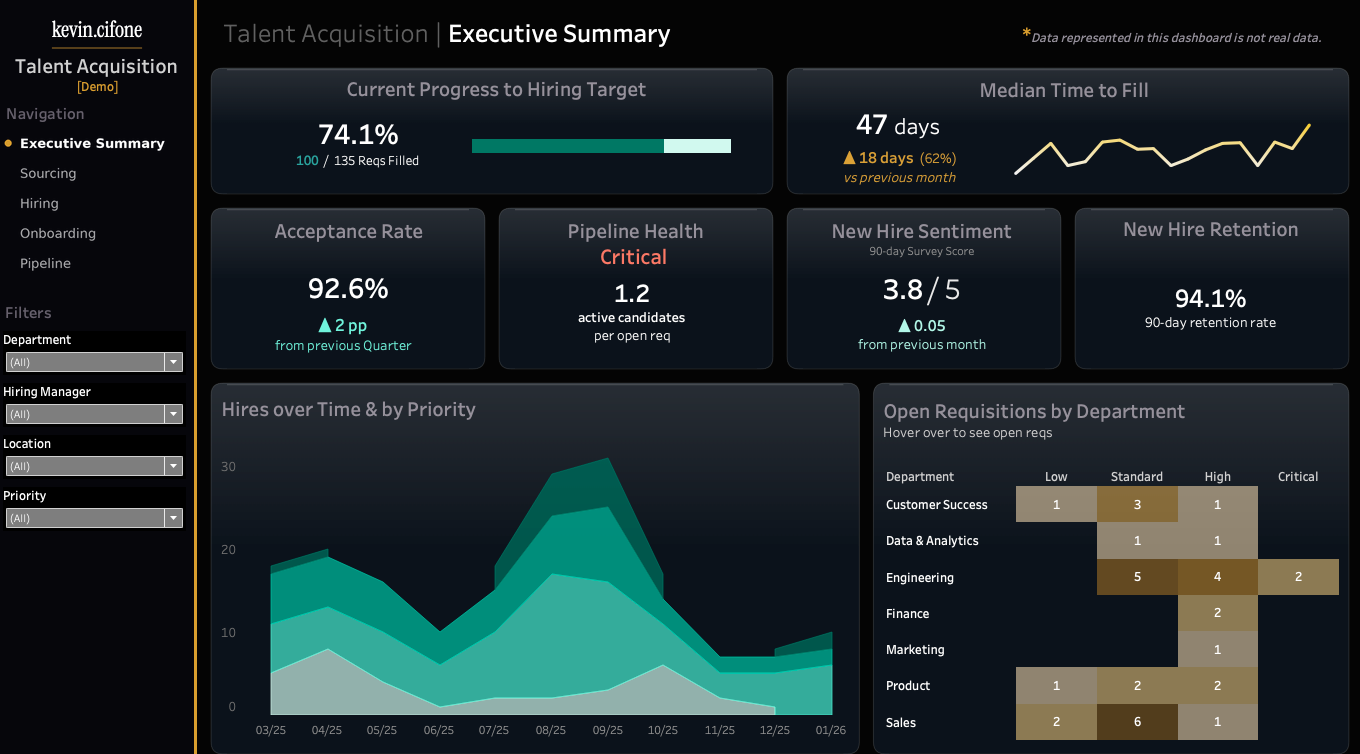
Task: Click the hiring target progress bar
Action: (x=601, y=146)
